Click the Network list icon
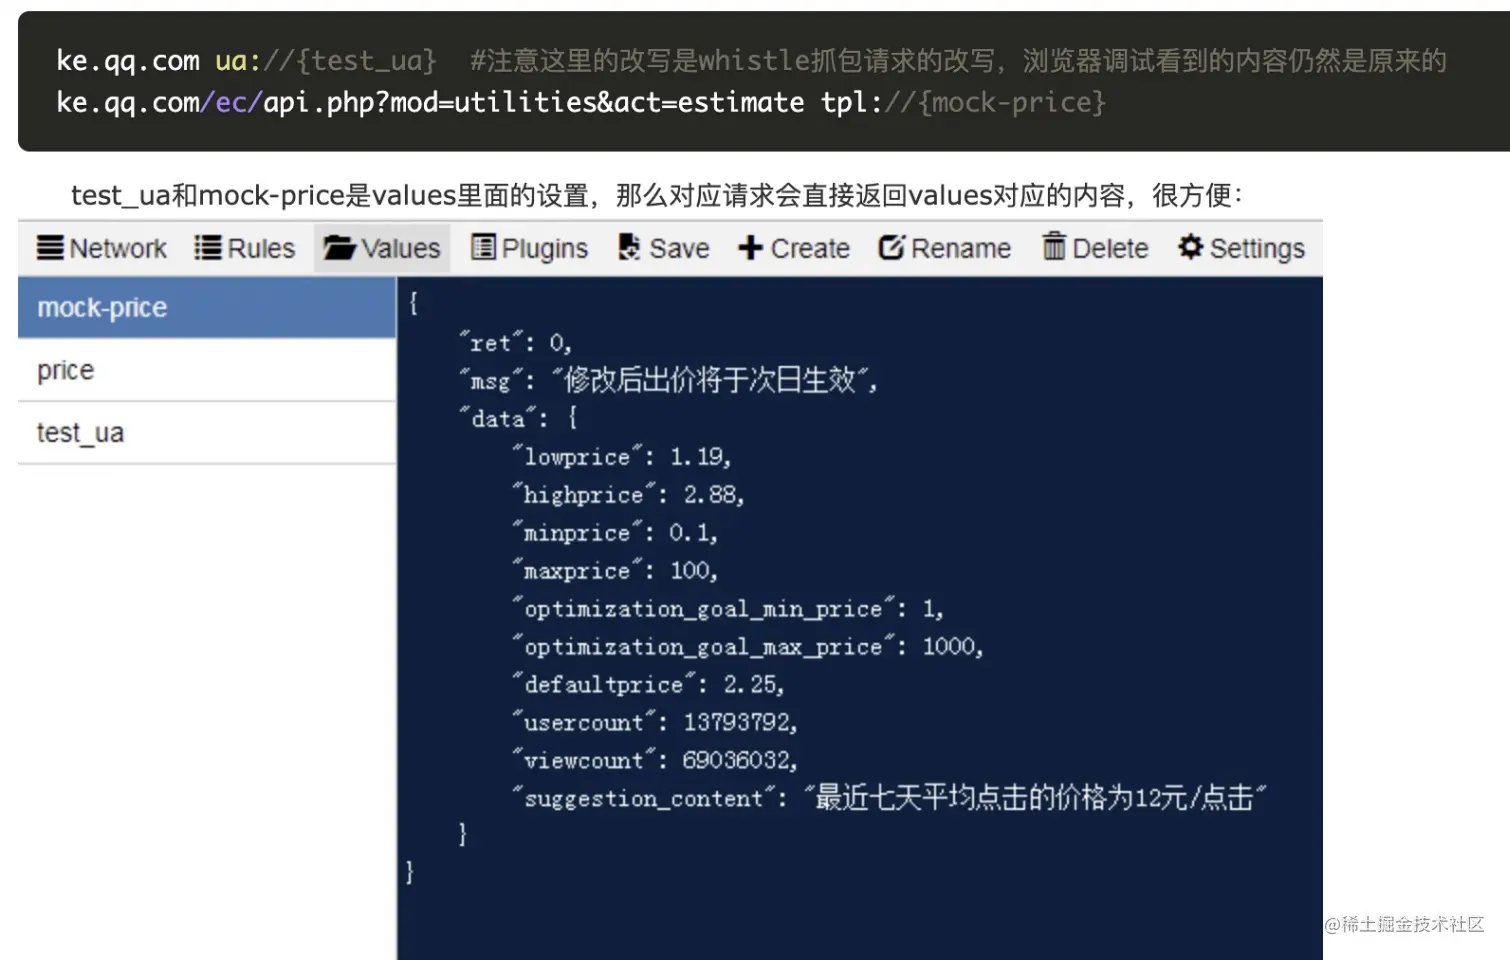The image size is (1510, 960). 50,247
